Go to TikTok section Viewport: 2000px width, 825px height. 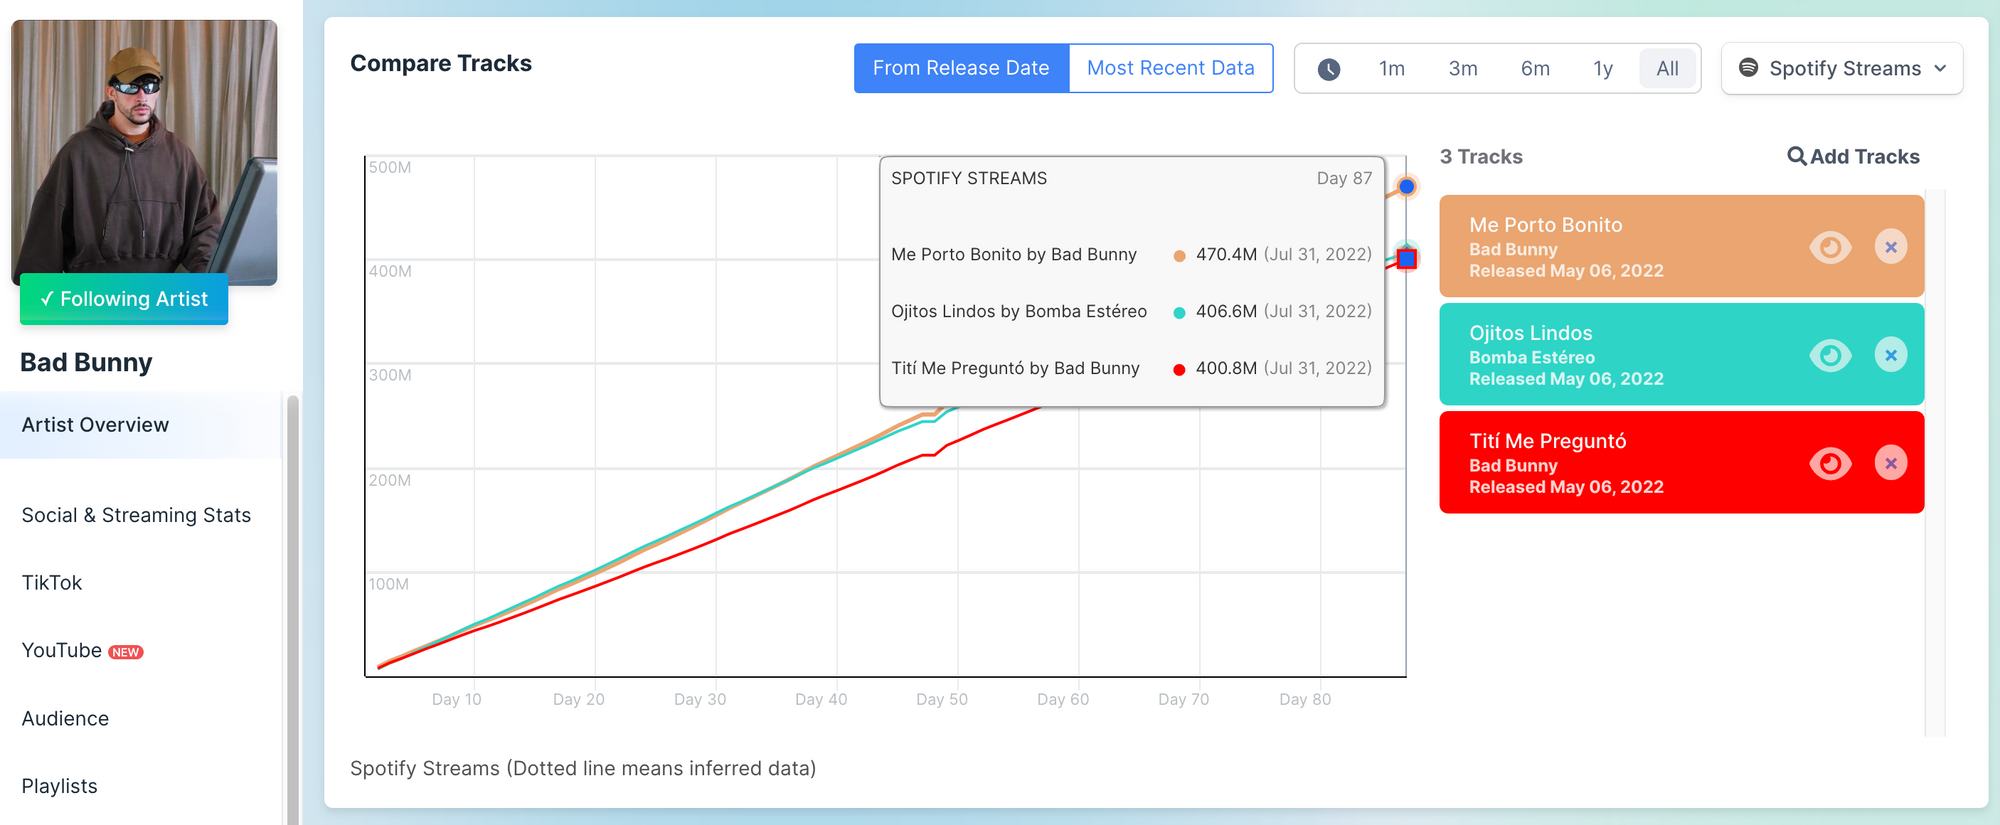pyautogui.click(x=52, y=583)
